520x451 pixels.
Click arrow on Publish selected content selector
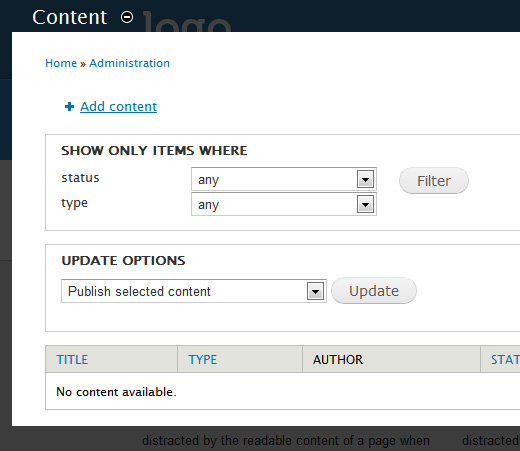[x=315, y=291]
